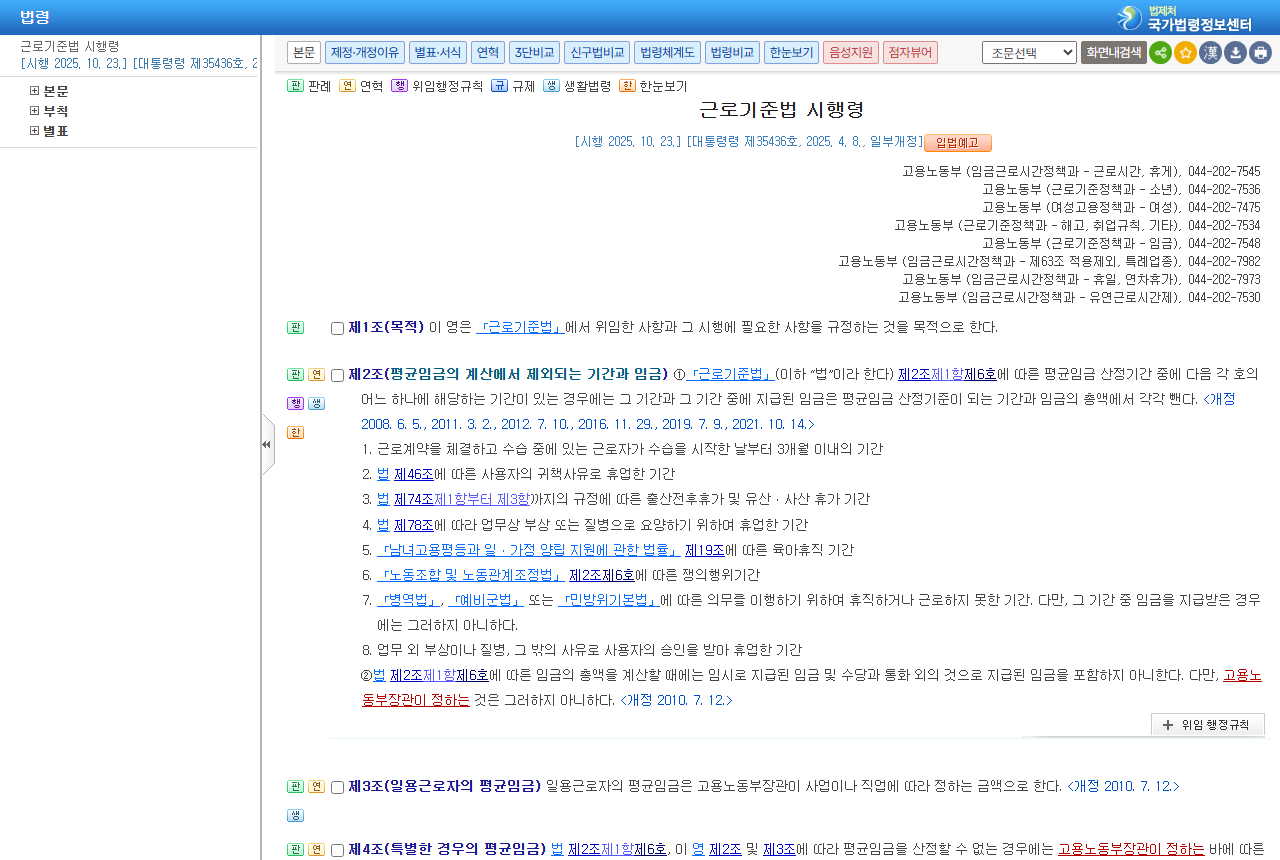Click the 화면내검색 button
This screenshot has height=860, width=1280.
click(x=1114, y=52)
